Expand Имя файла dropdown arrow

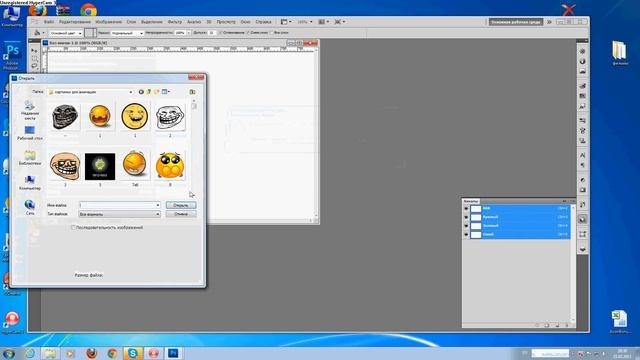coord(158,205)
